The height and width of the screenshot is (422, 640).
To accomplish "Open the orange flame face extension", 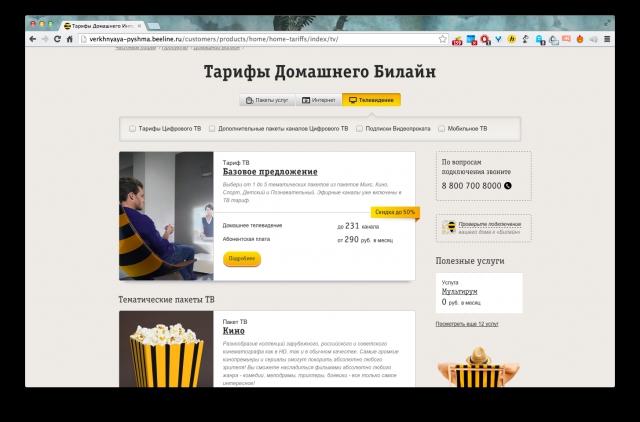I will tap(580, 39).
